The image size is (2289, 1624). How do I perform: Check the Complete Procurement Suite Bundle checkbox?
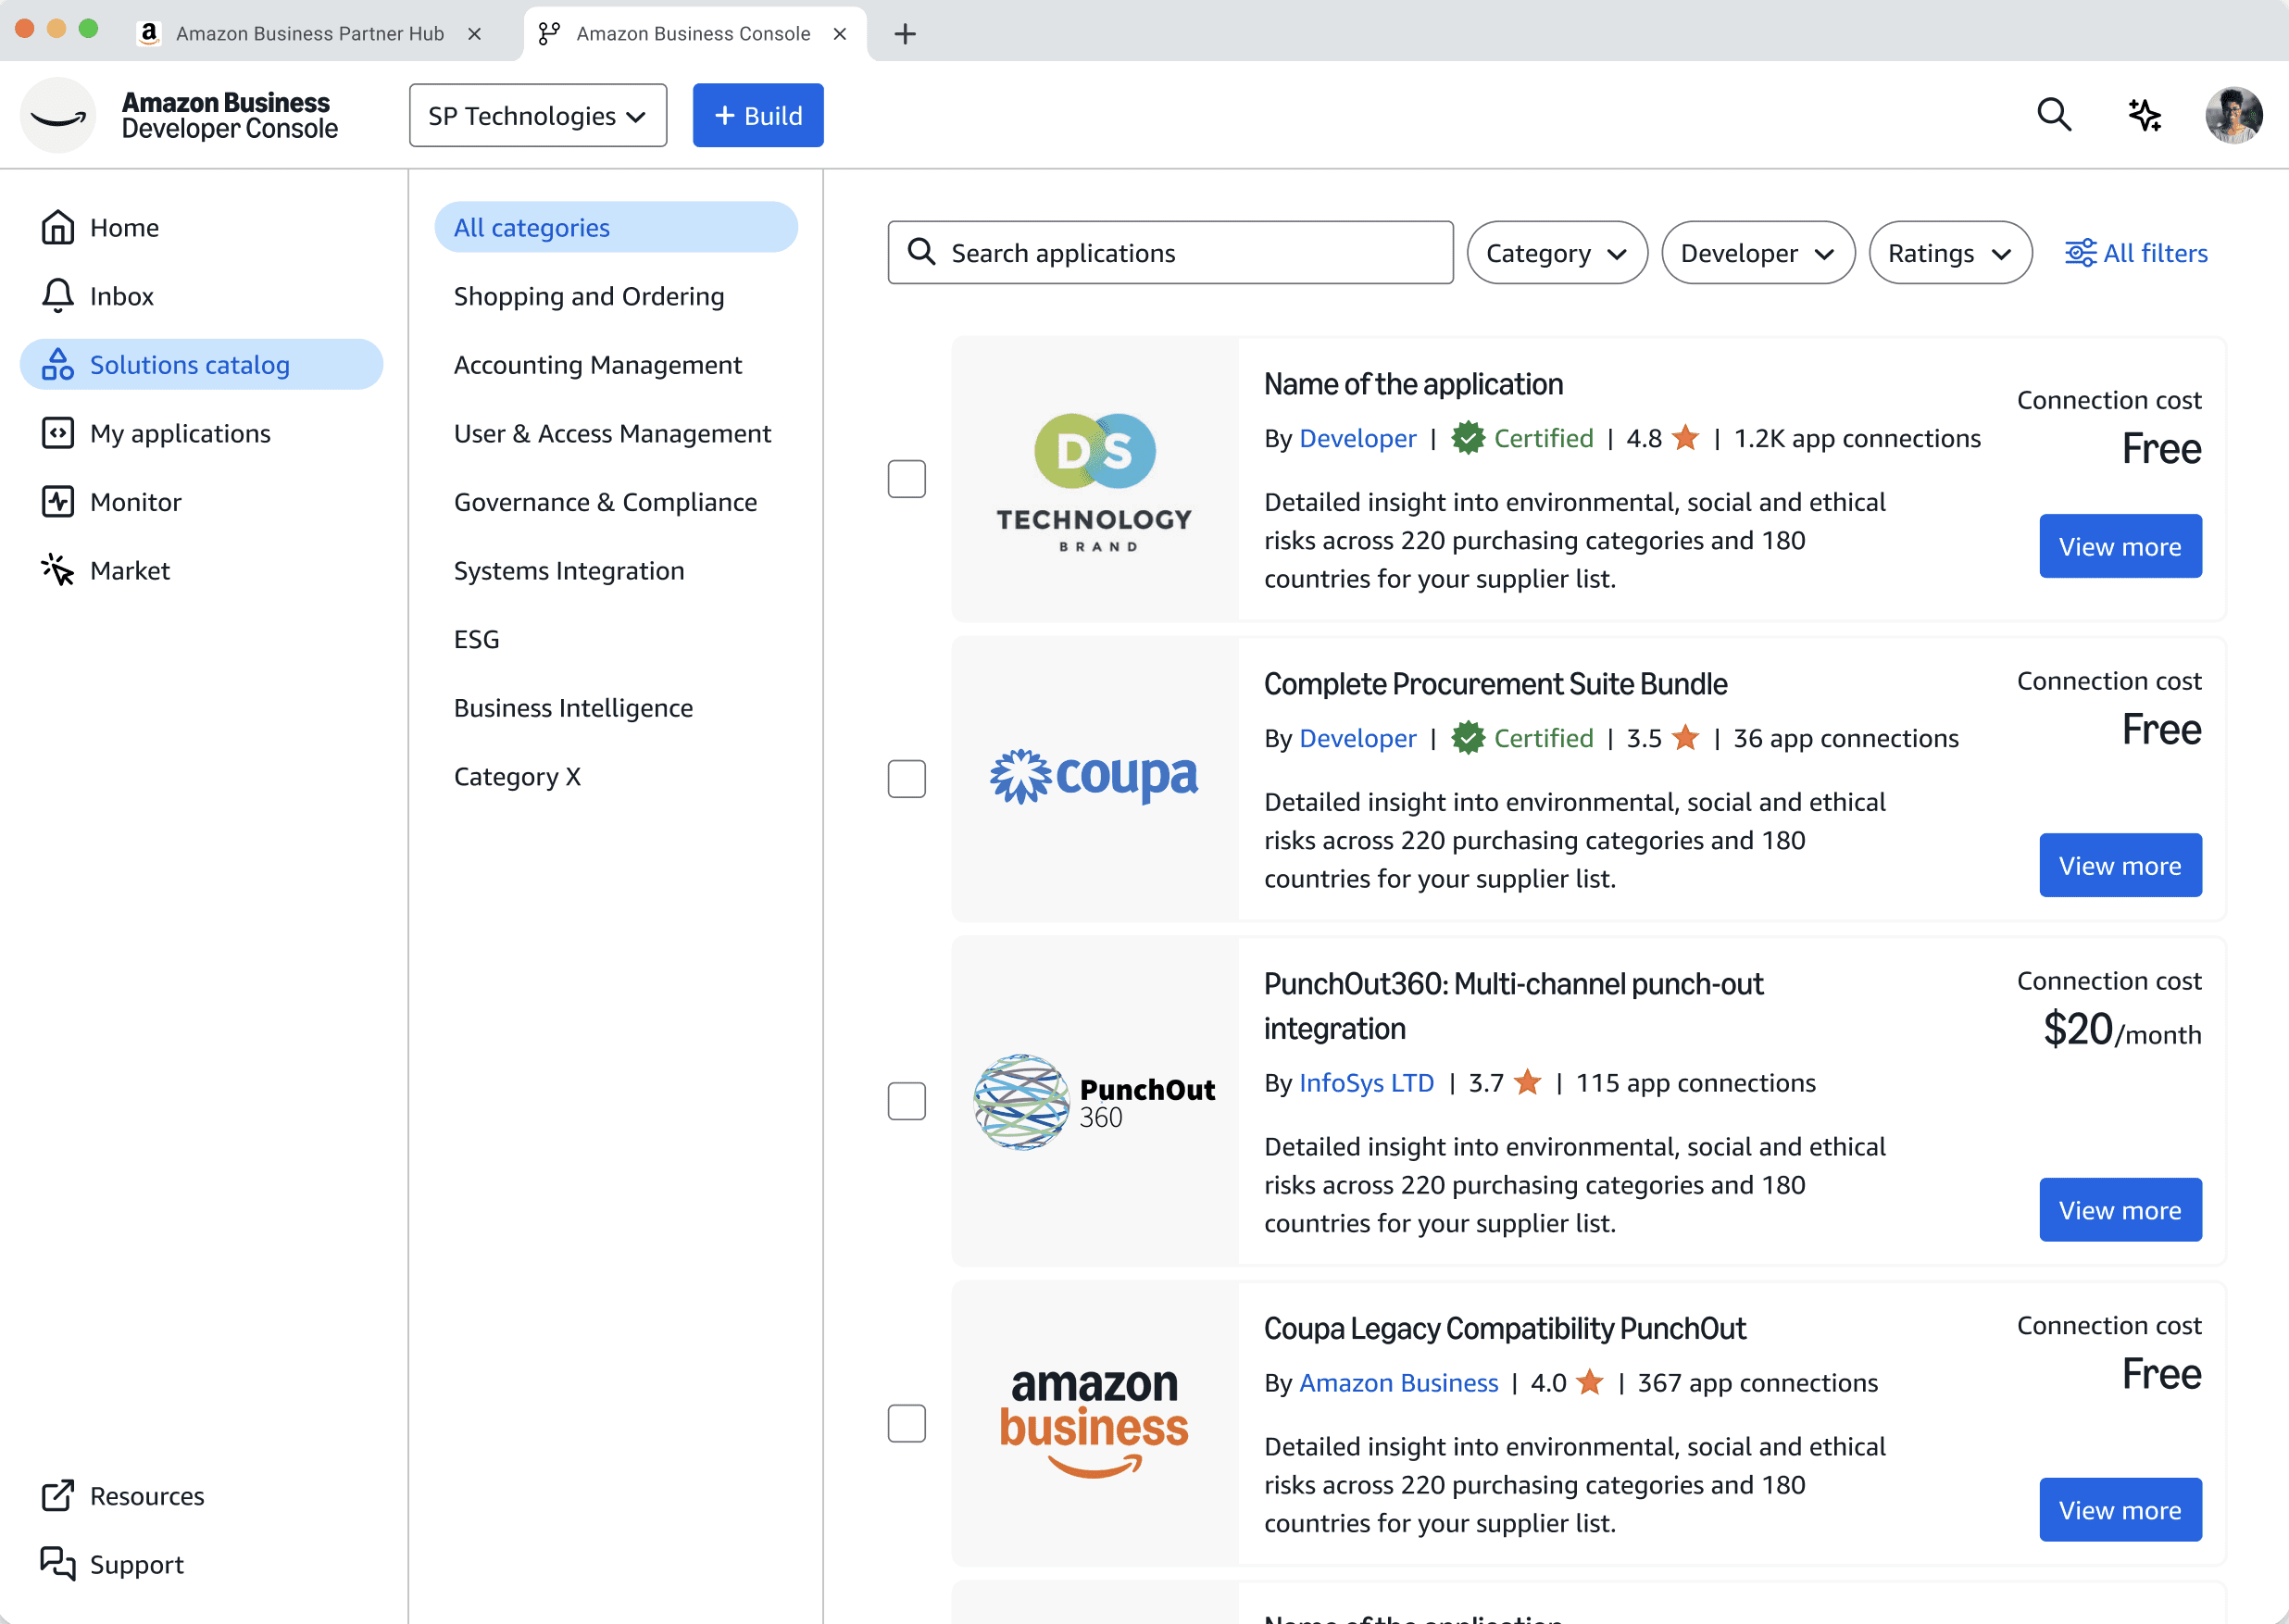click(906, 778)
